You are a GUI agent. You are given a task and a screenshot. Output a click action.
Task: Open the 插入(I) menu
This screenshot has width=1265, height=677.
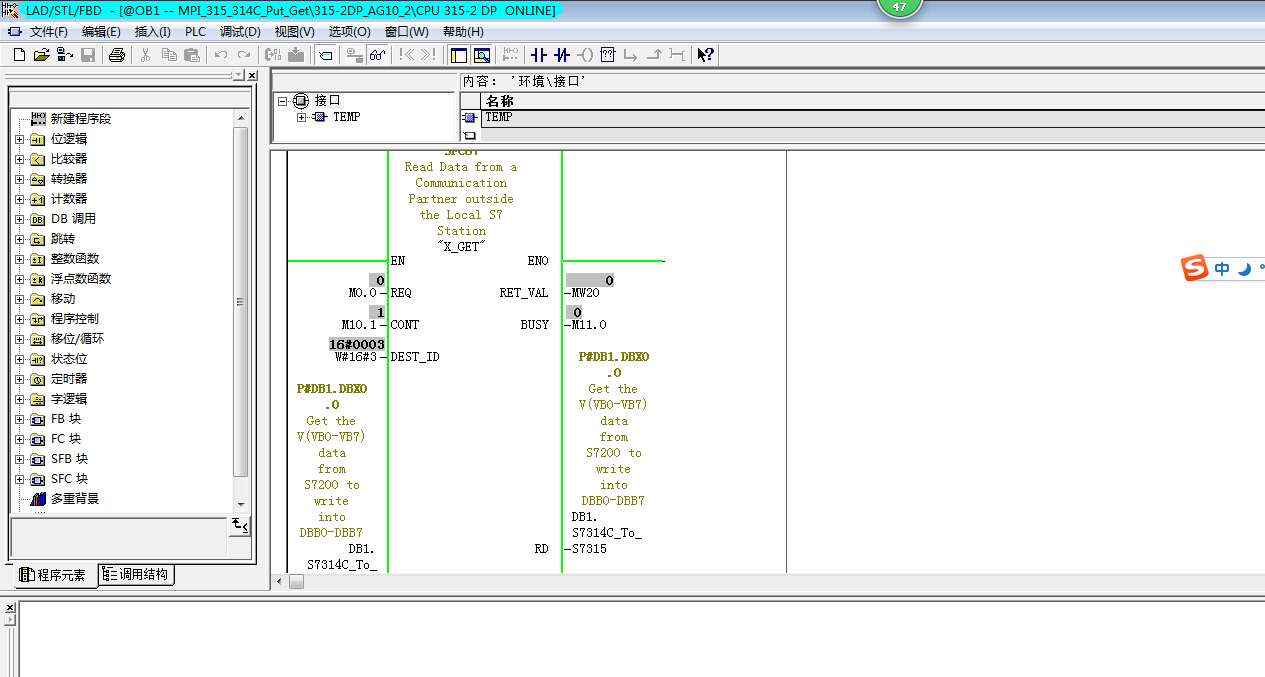coord(152,32)
